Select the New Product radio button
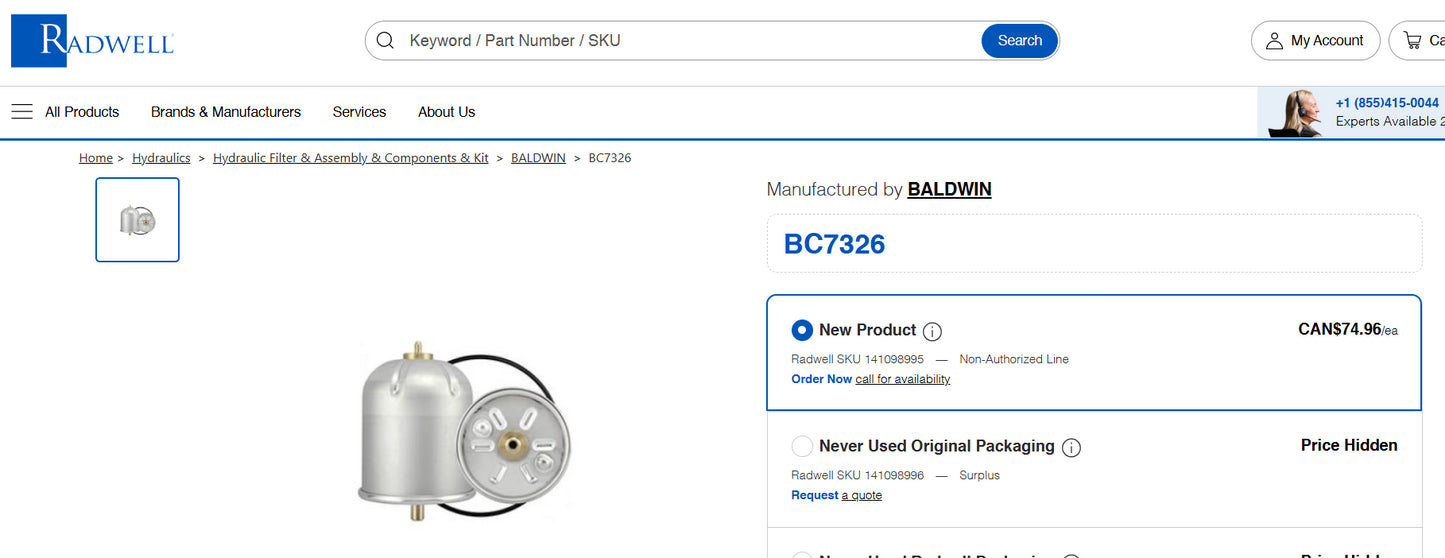Viewport: 1445px width, 558px height. pos(802,330)
